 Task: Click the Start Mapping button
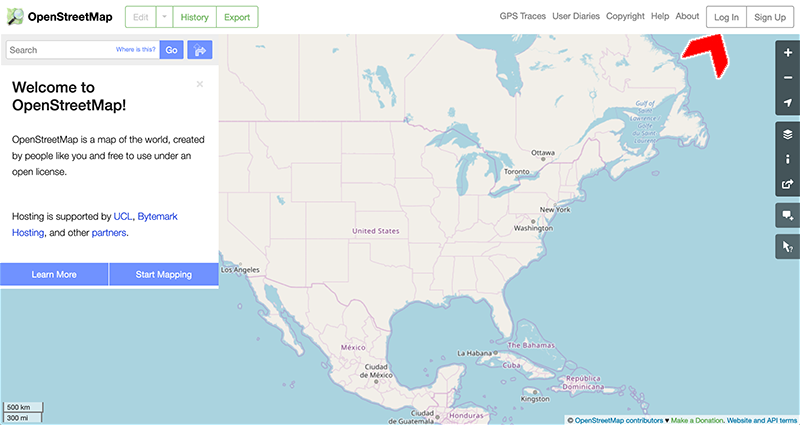coord(164,274)
